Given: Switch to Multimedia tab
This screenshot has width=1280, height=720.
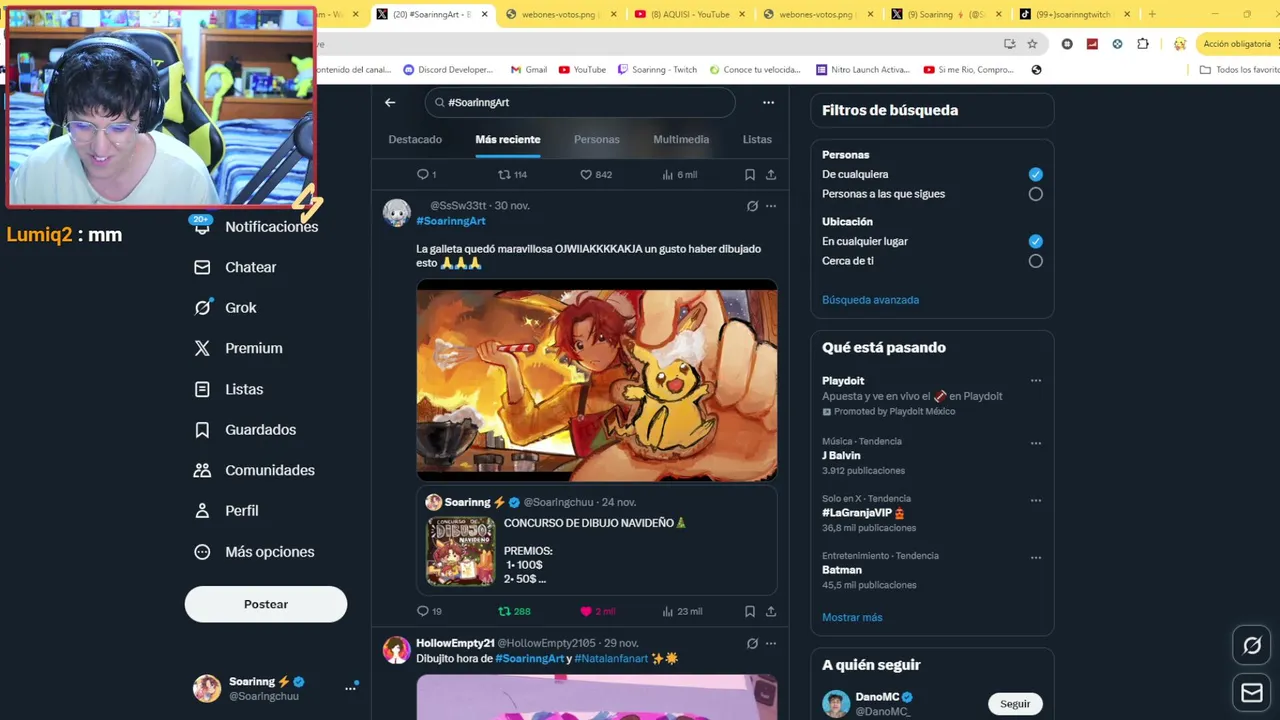Looking at the screenshot, I should click(x=681, y=140).
